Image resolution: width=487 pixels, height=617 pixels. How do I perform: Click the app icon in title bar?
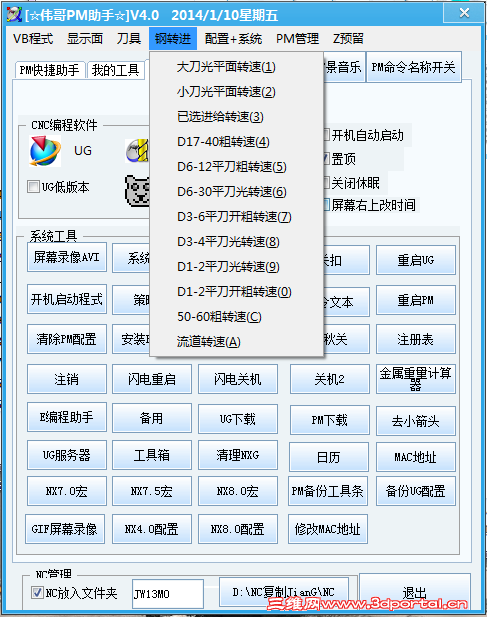(14, 15)
